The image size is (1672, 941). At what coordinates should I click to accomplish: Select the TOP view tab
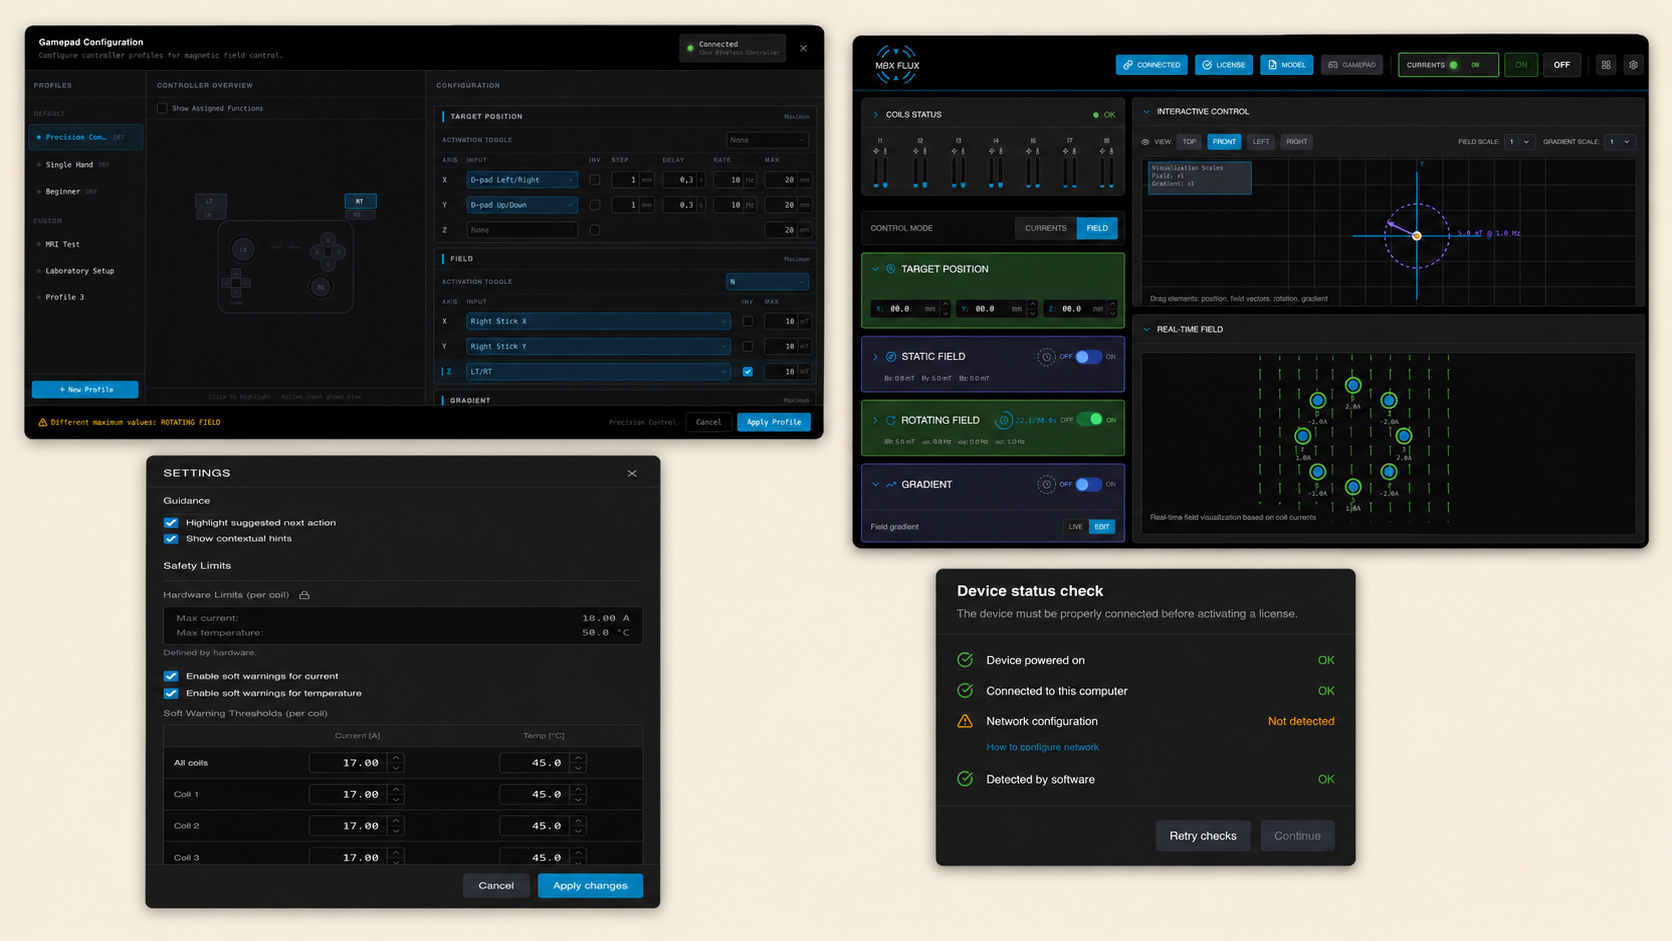coord(1189,142)
